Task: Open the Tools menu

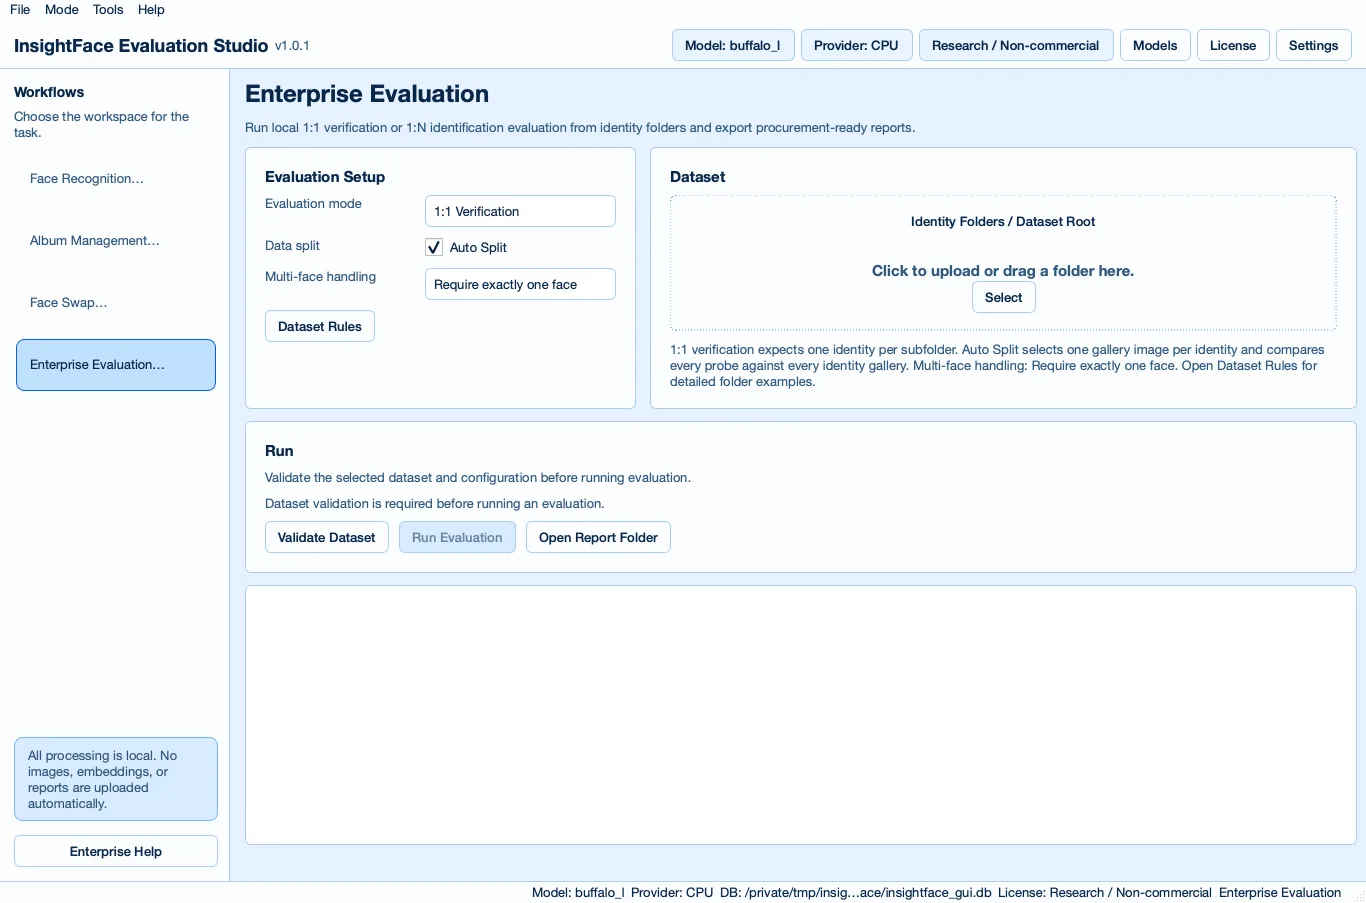Action: tap(108, 10)
